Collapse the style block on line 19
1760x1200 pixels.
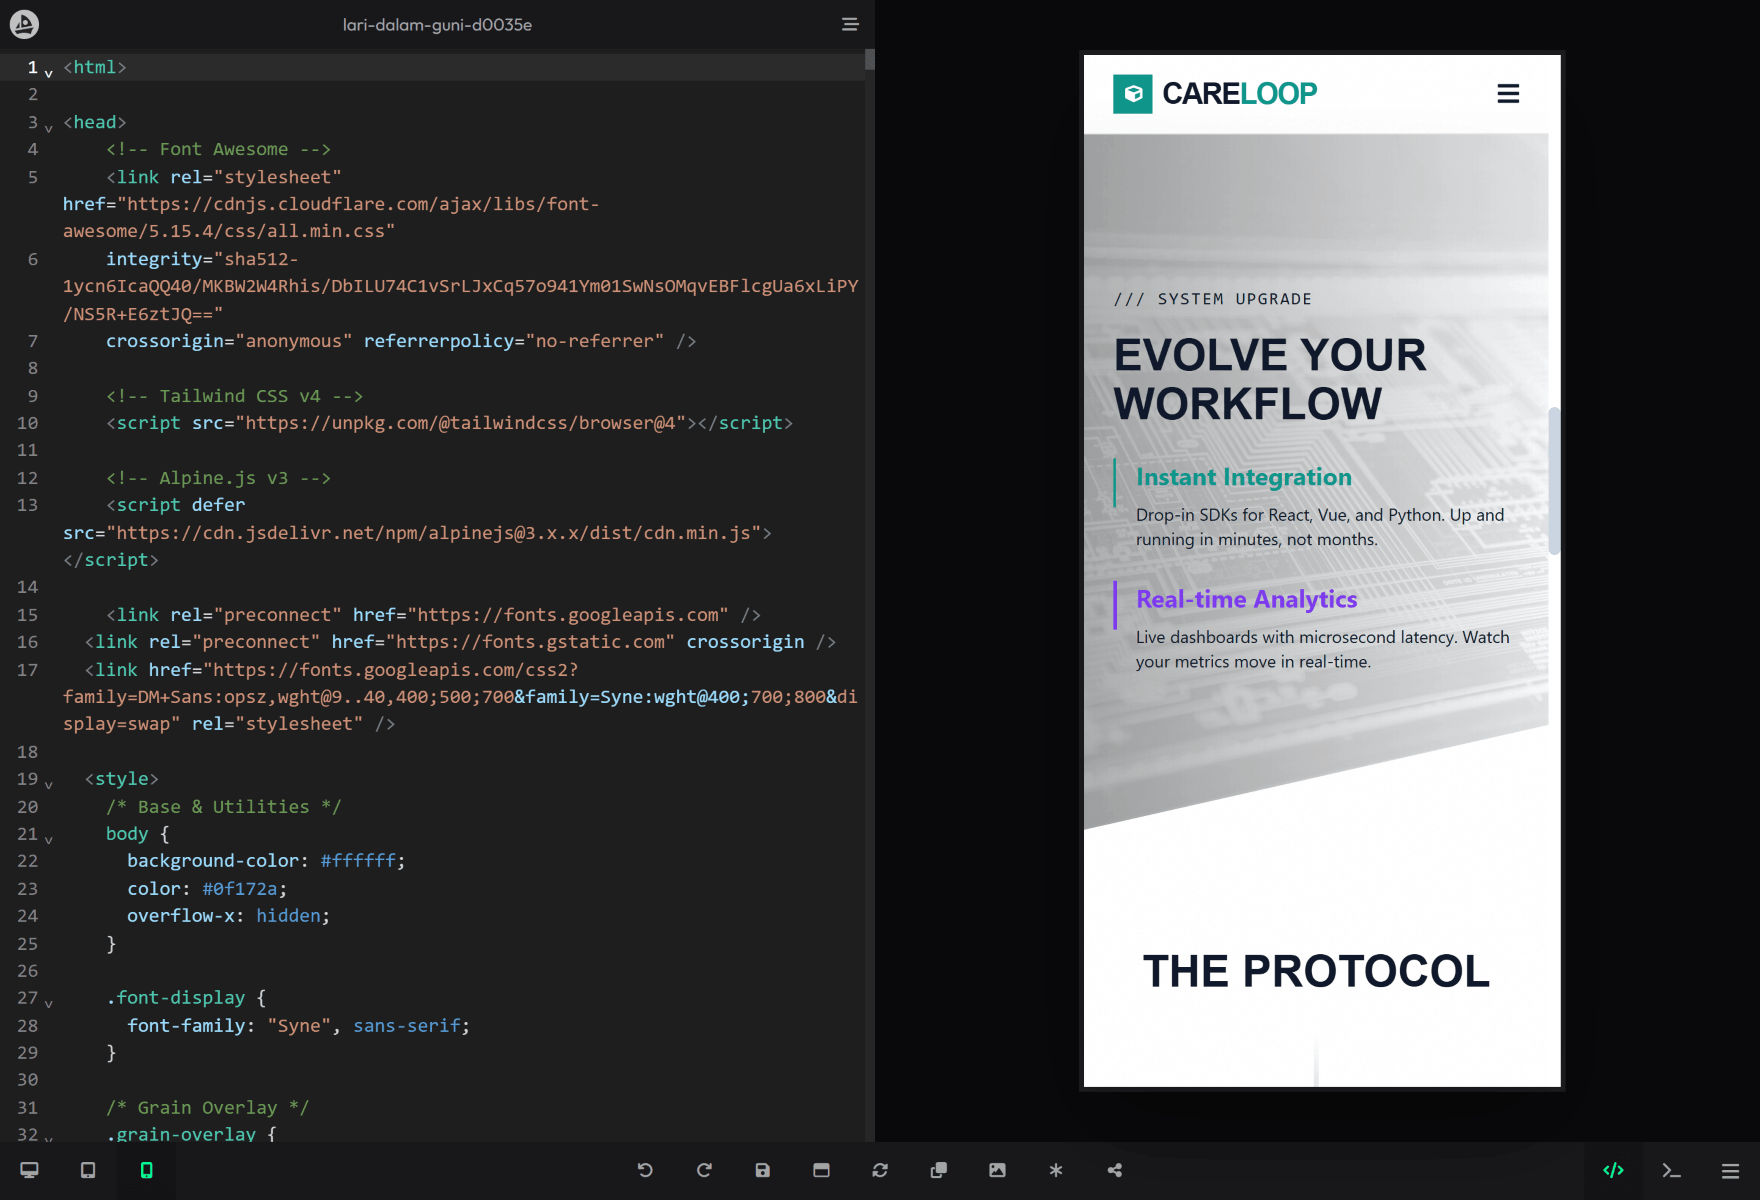pyautogui.click(x=48, y=785)
